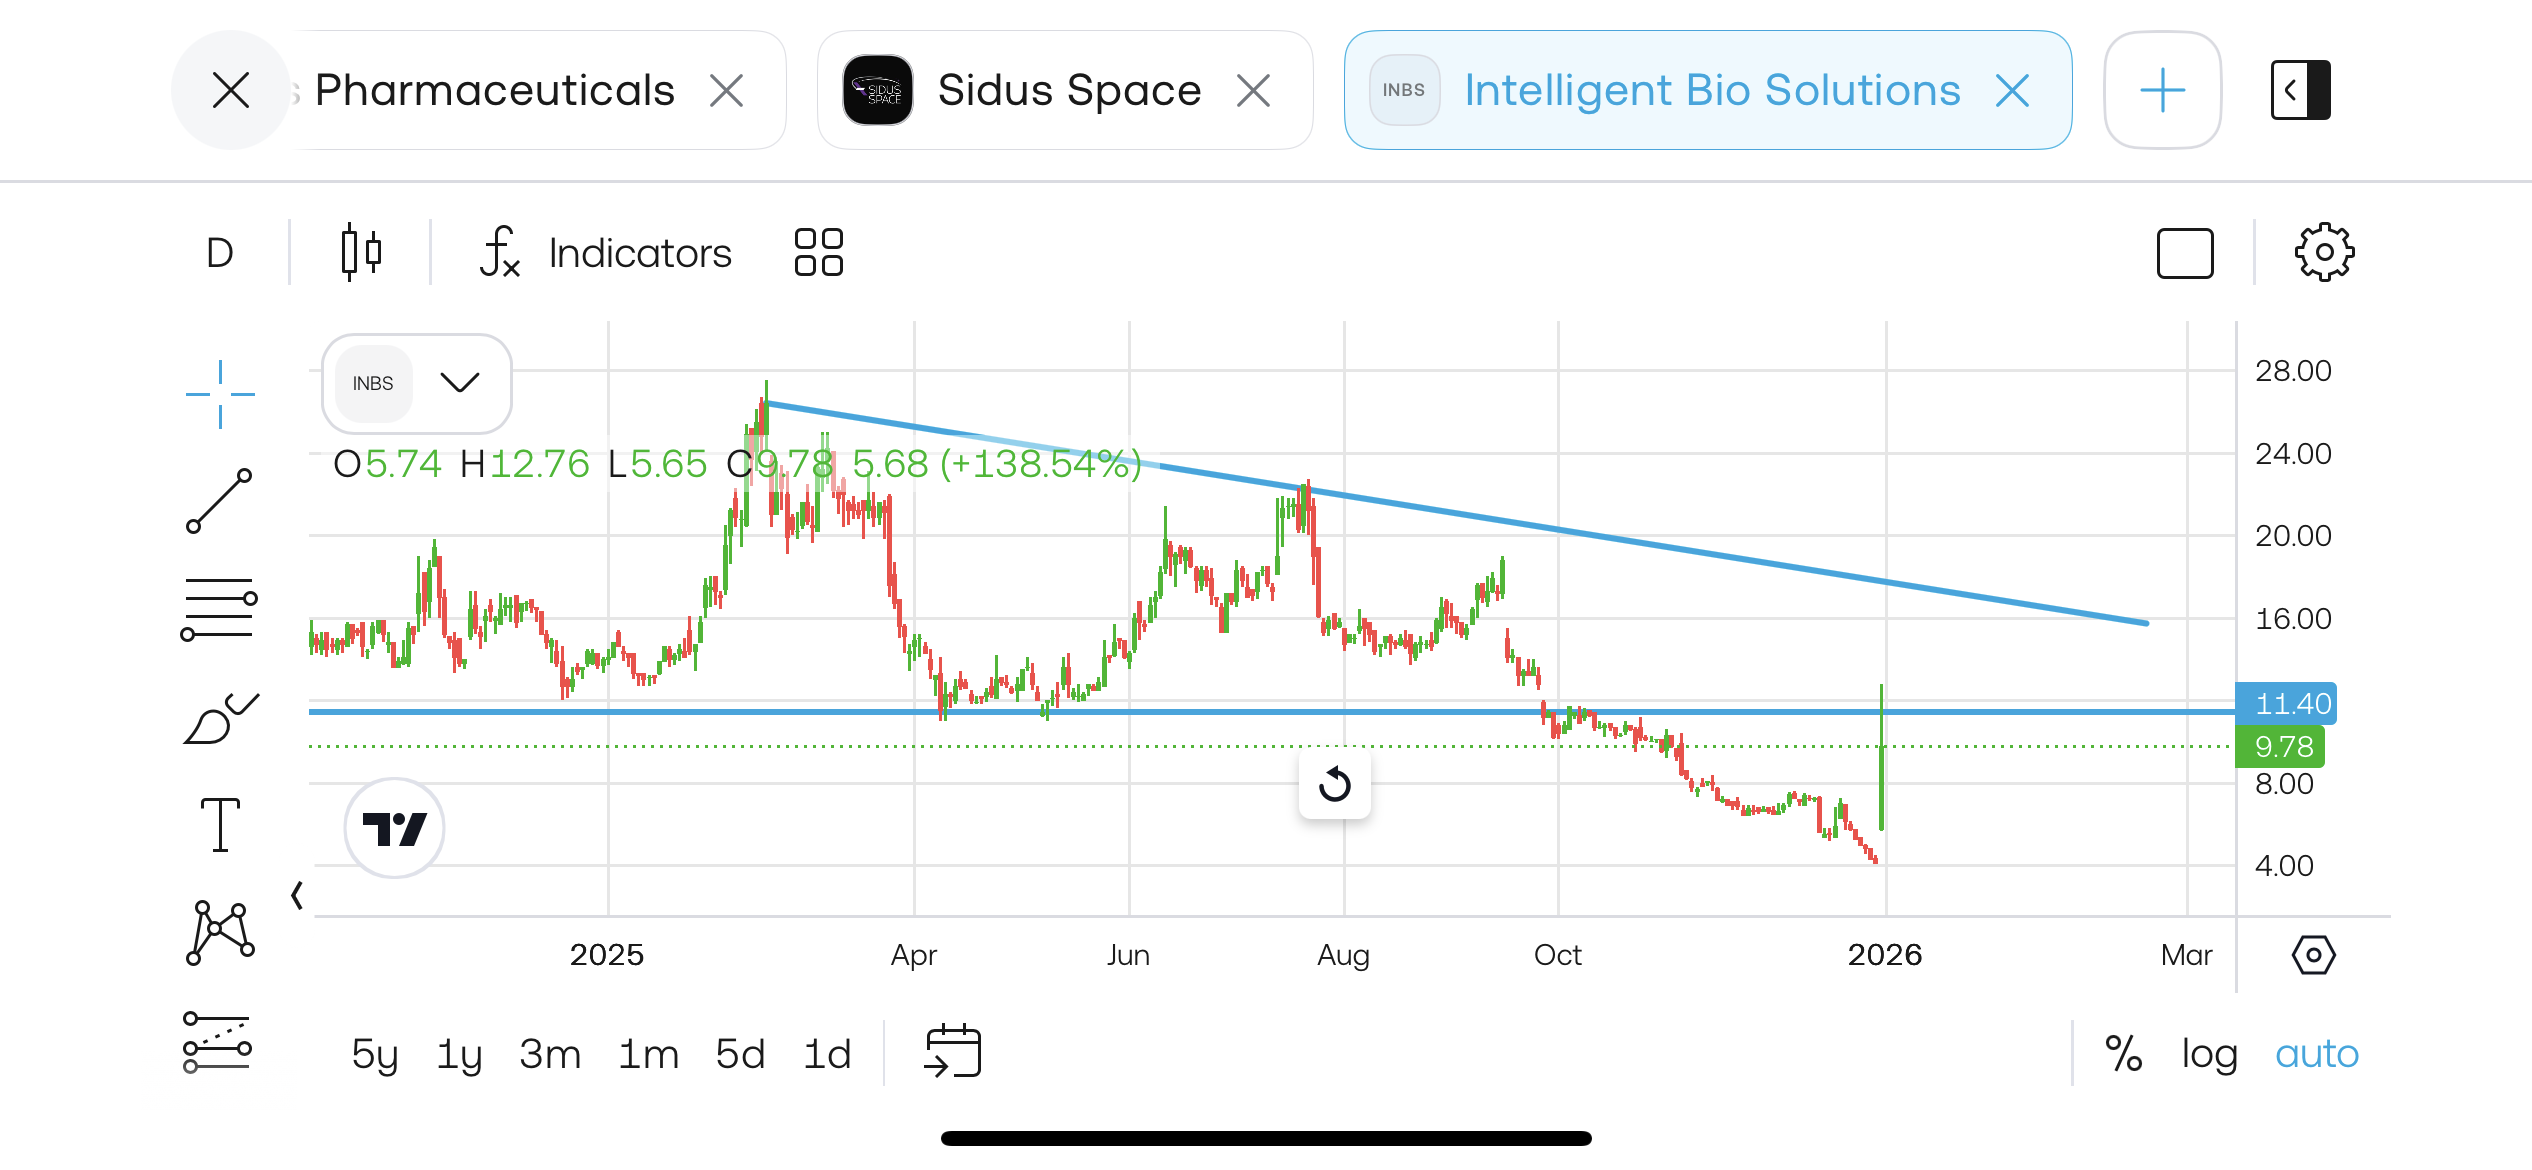Viewport: 2532px width, 1170px height.
Task: Change the candlestick chart style
Action: point(361,252)
